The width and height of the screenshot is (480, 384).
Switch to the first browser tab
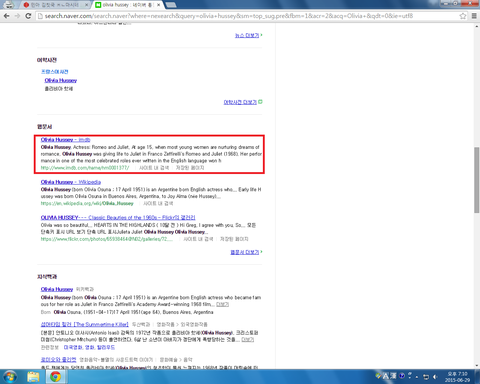coord(55,5)
